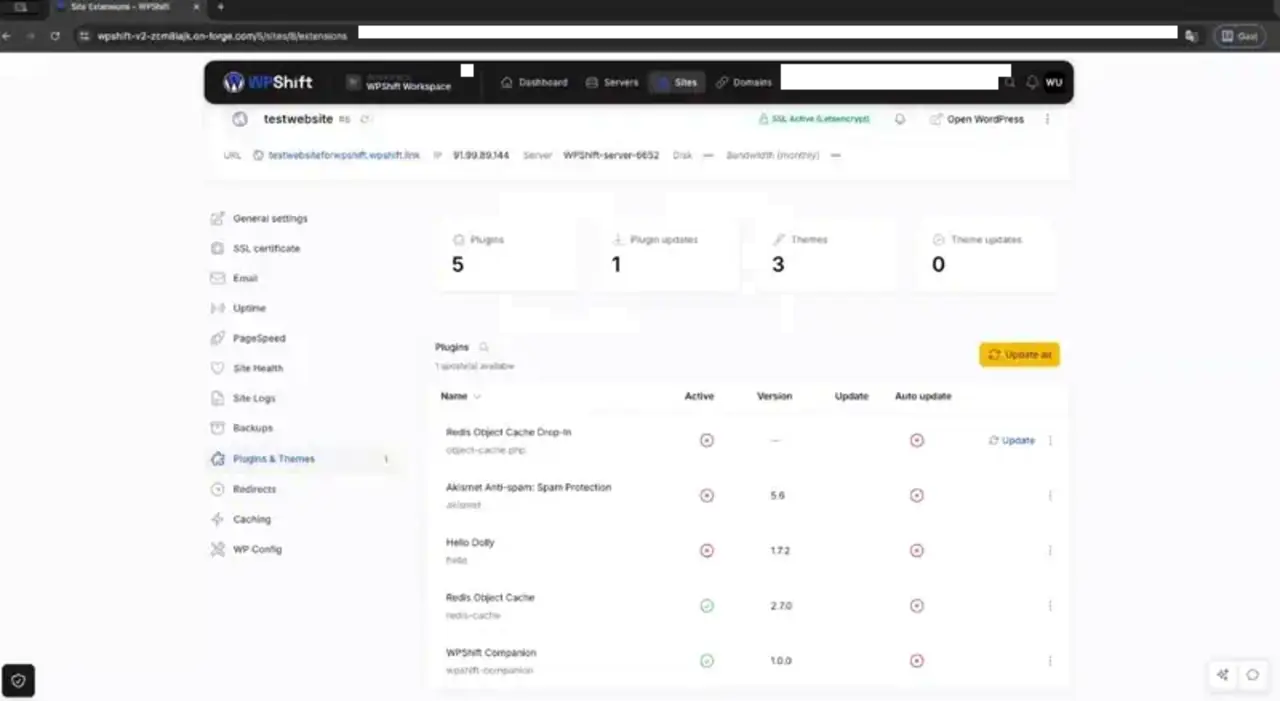Reload the page in browser toolbar
Image resolution: width=1280 pixels, height=701 pixels.
55,35
